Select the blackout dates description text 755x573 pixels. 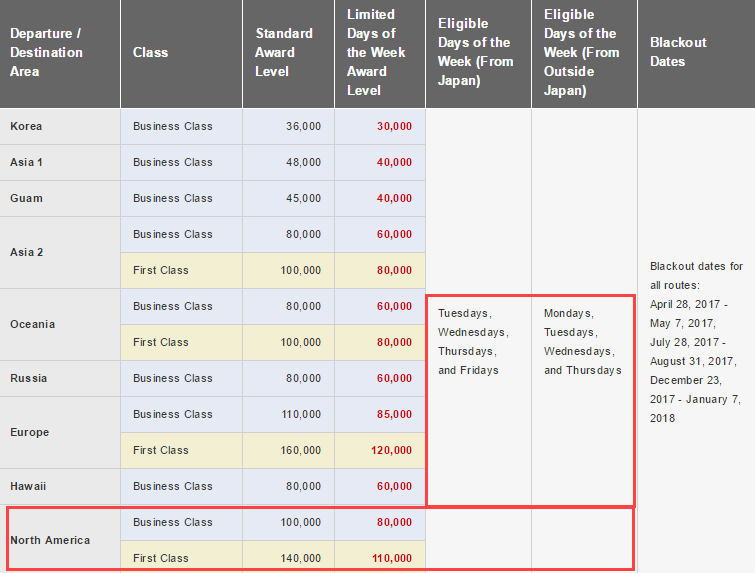pos(696,342)
